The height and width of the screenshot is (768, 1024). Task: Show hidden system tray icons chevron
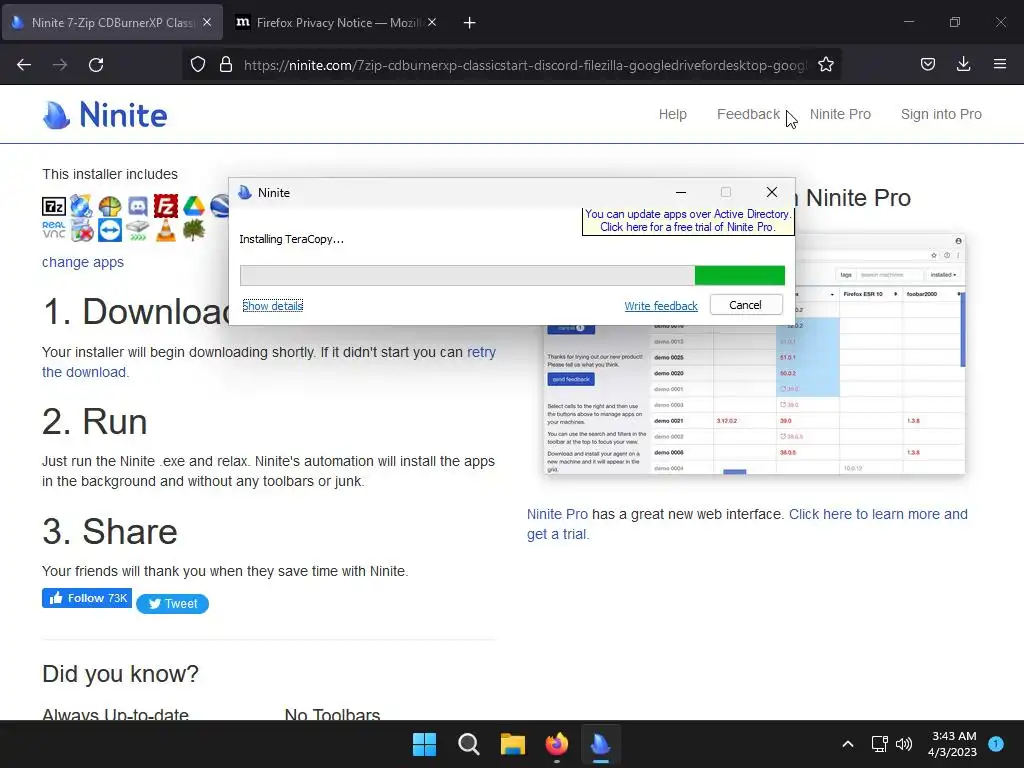[848, 744]
